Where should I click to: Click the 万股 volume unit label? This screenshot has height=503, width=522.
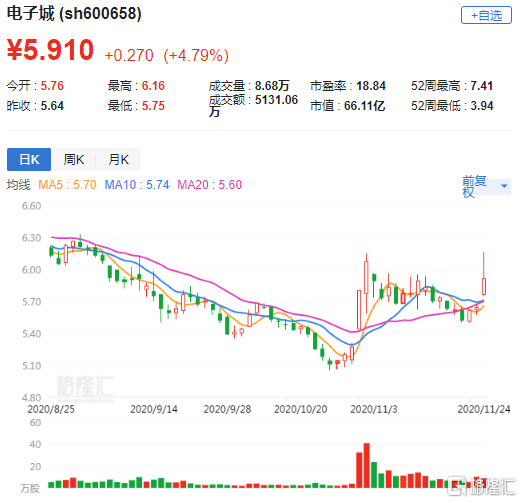click(30, 488)
